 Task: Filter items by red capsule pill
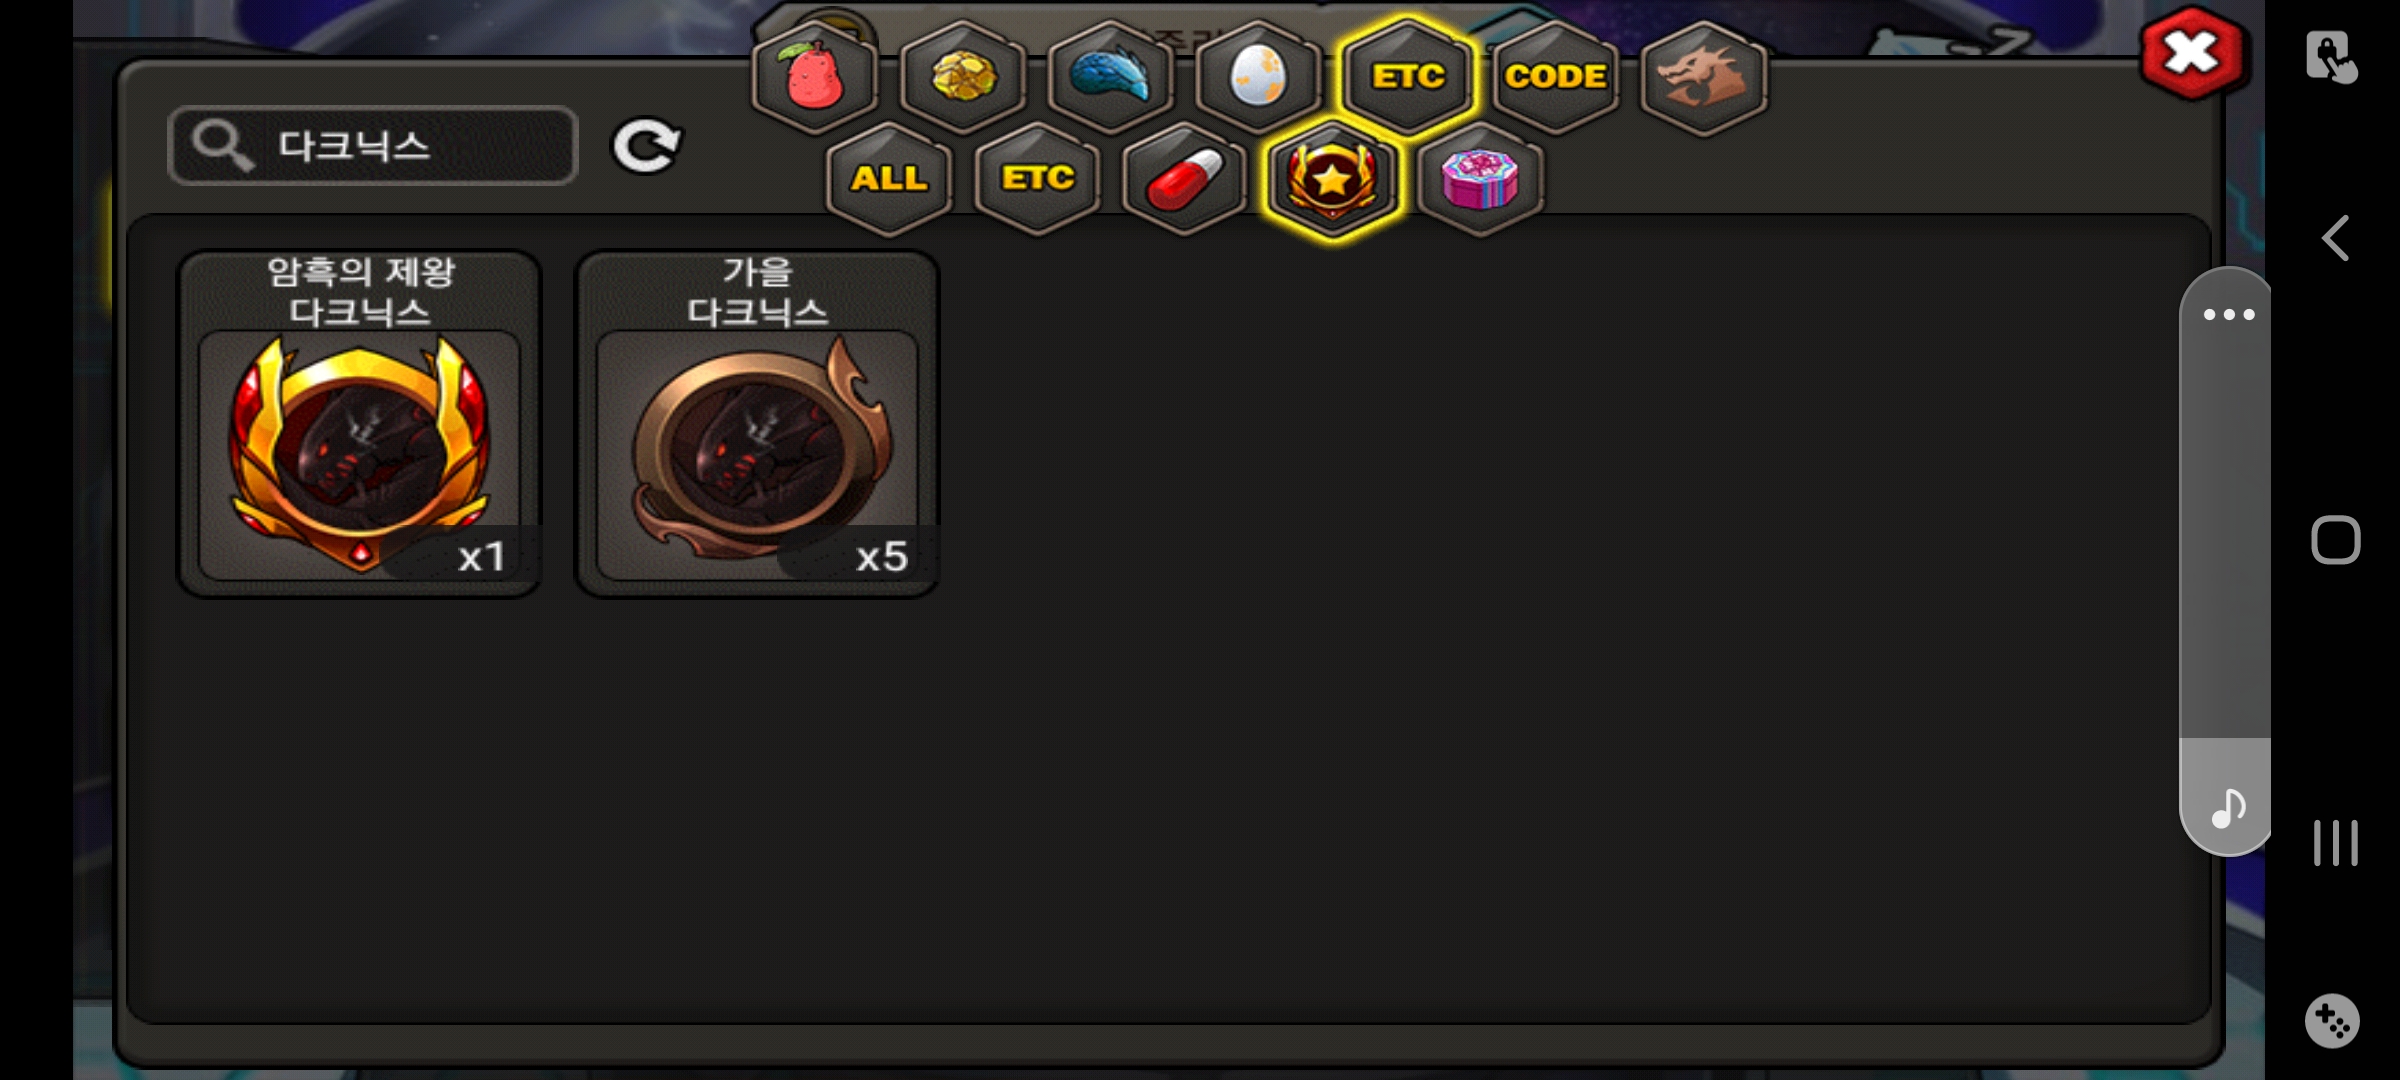1184,180
